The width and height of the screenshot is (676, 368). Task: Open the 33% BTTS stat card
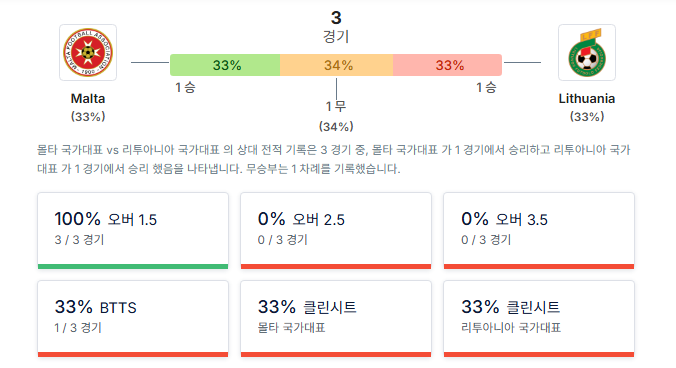(133, 319)
